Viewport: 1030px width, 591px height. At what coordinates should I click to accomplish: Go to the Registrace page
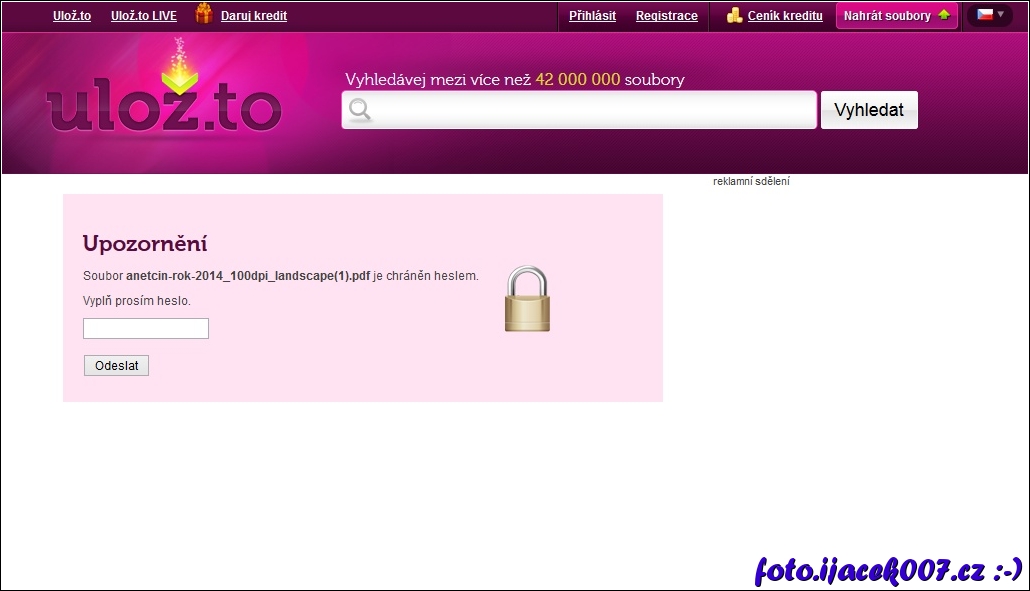(667, 16)
